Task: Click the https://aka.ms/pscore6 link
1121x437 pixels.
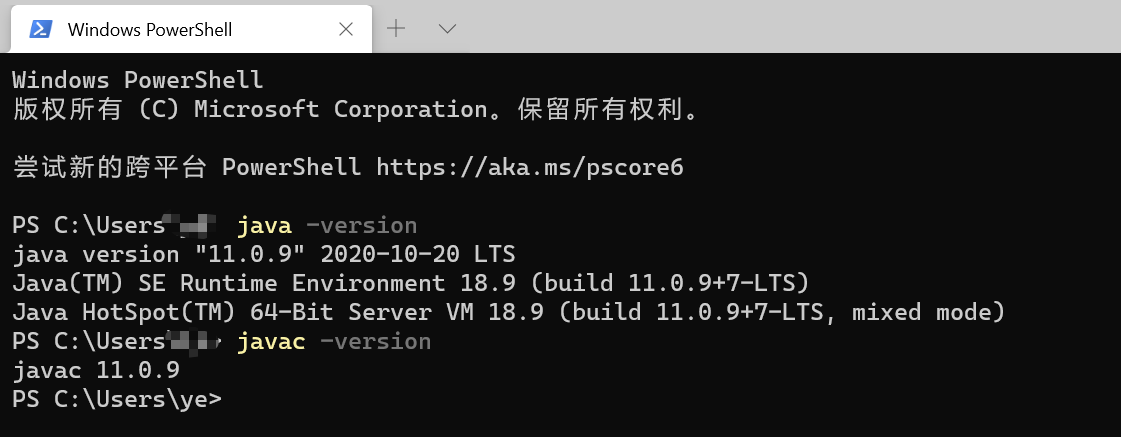Action: tap(529, 167)
